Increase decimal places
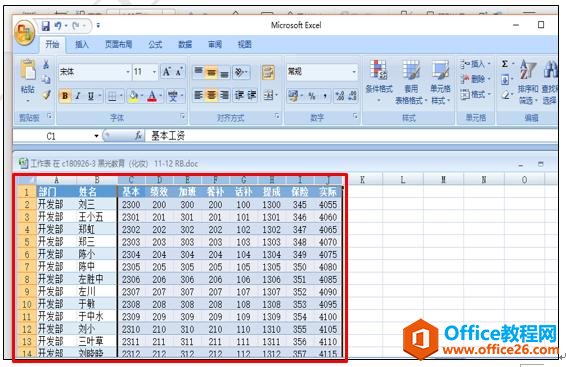 tap(340, 96)
